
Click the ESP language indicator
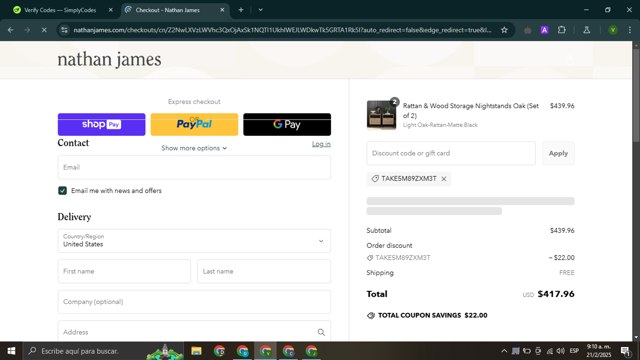pos(574,351)
